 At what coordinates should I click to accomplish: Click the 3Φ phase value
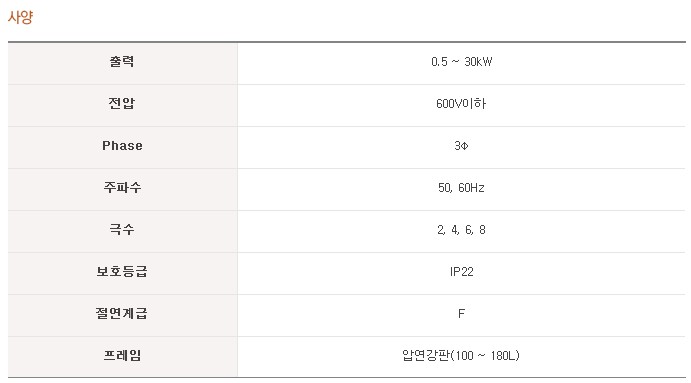click(x=461, y=145)
